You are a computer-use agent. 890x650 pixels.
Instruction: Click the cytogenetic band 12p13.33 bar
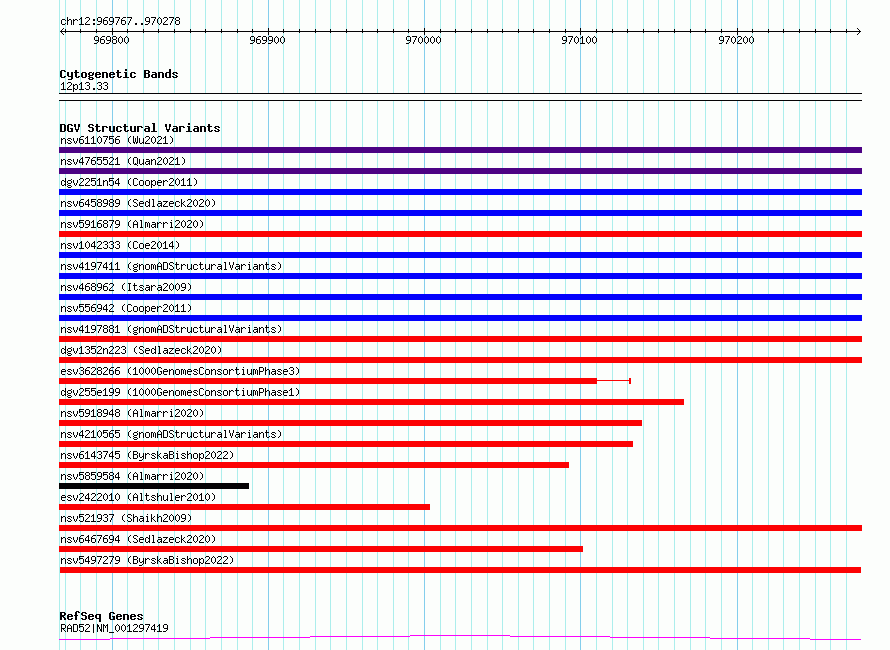[x=460, y=97]
